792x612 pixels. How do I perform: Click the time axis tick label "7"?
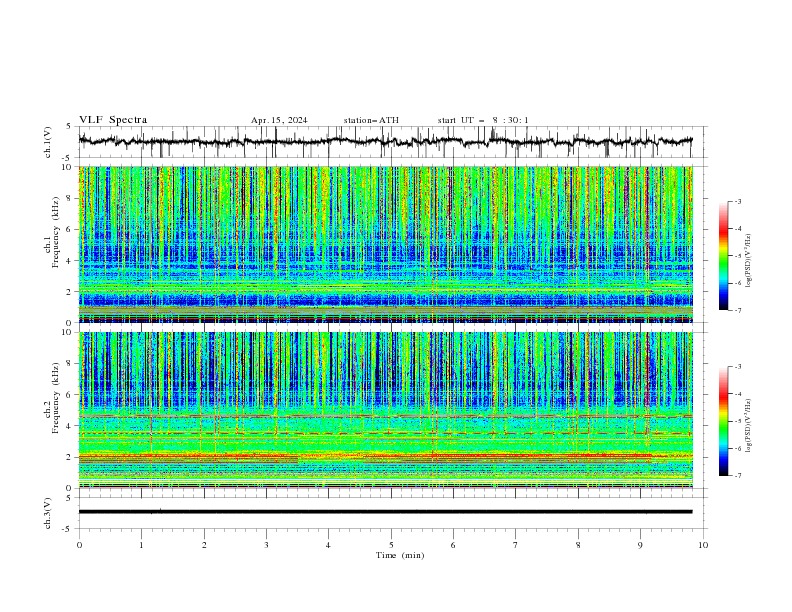[x=516, y=545]
